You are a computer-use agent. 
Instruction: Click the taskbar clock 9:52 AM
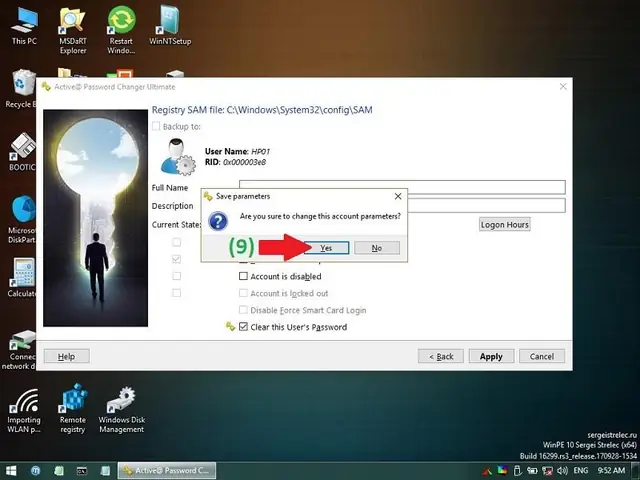(611, 471)
